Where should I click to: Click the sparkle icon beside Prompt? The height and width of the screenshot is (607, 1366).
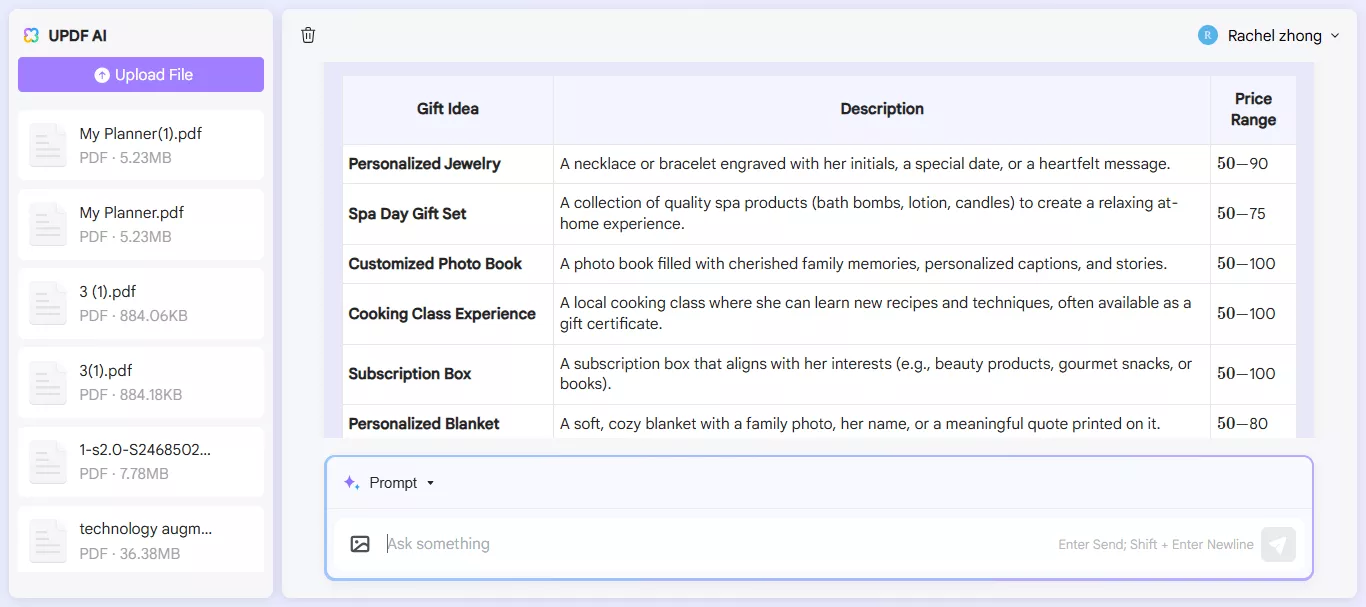coord(351,483)
